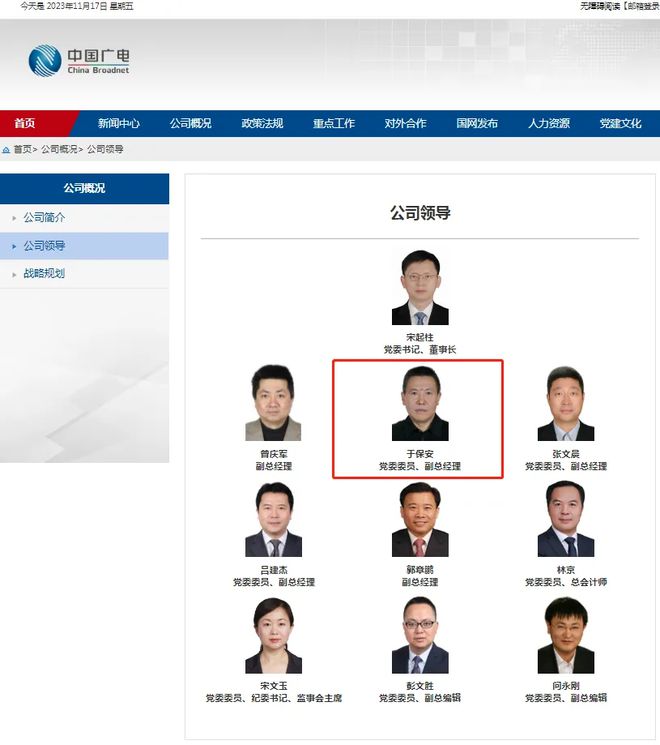
Task: Open the 政策法规 navigation item
Action: coord(262,124)
